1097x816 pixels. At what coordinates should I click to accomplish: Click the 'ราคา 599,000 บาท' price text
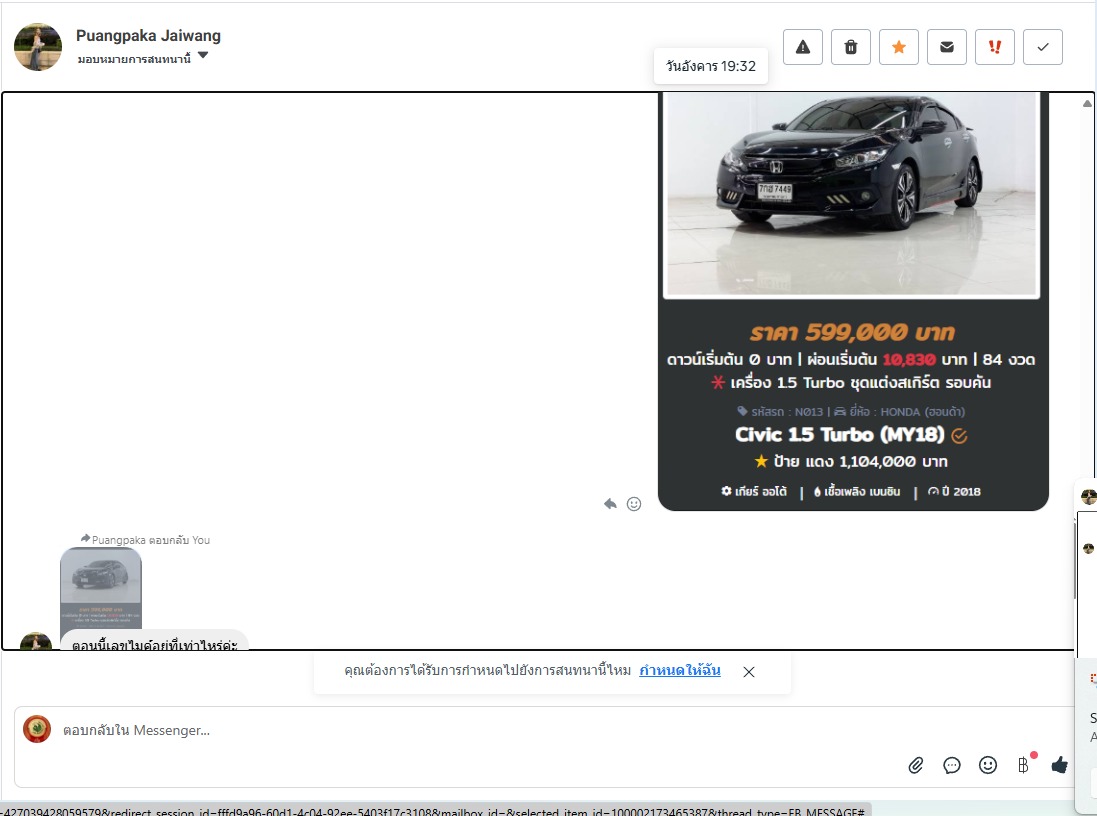coord(852,332)
